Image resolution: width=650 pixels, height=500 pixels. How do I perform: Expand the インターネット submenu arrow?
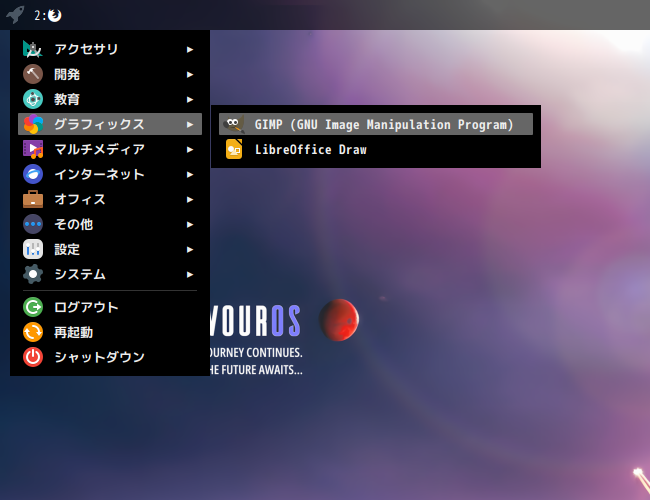point(190,174)
